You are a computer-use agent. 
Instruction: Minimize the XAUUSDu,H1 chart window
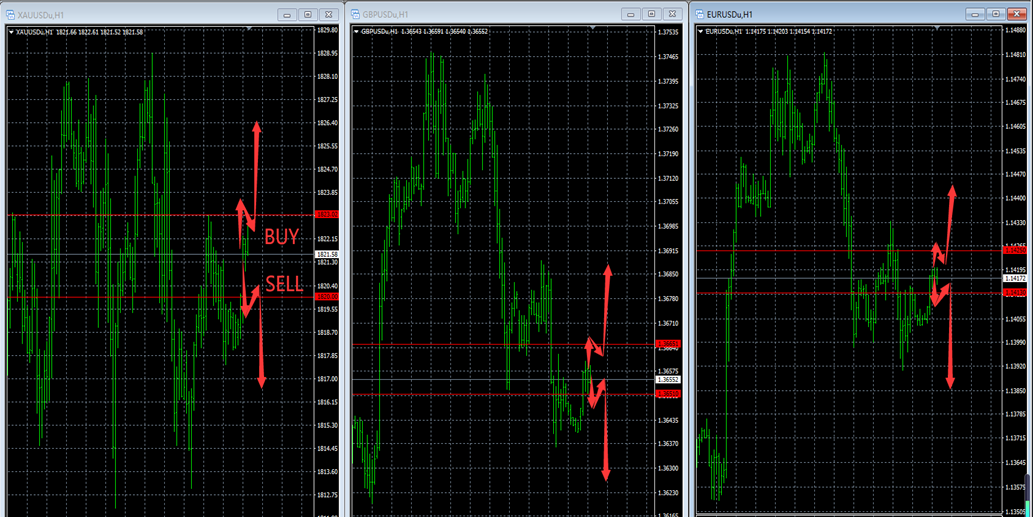pyautogui.click(x=287, y=15)
